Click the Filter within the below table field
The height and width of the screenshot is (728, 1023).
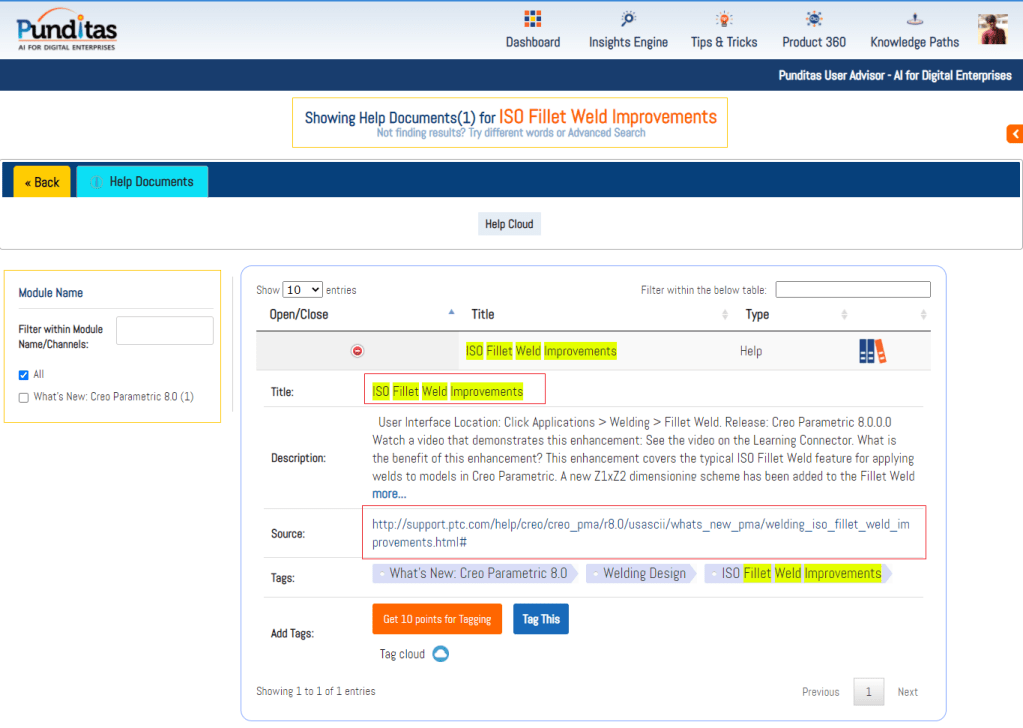852,290
